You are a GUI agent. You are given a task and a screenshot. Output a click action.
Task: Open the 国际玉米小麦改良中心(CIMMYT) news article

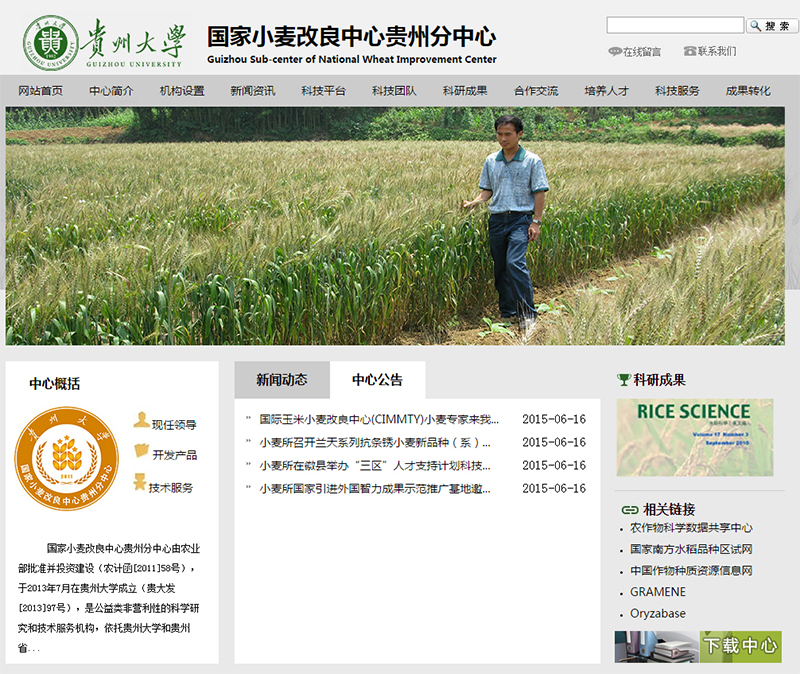[x=378, y=419]
